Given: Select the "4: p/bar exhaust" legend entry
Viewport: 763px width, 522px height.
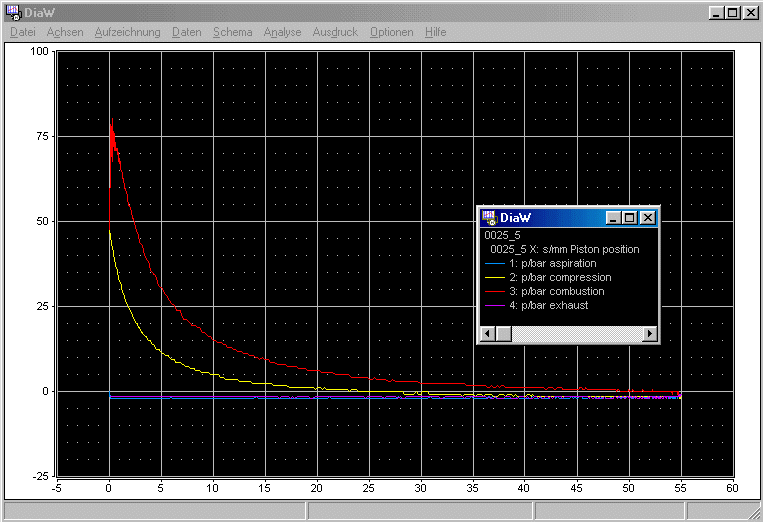Looking at the screenshot, I should 548,305.
